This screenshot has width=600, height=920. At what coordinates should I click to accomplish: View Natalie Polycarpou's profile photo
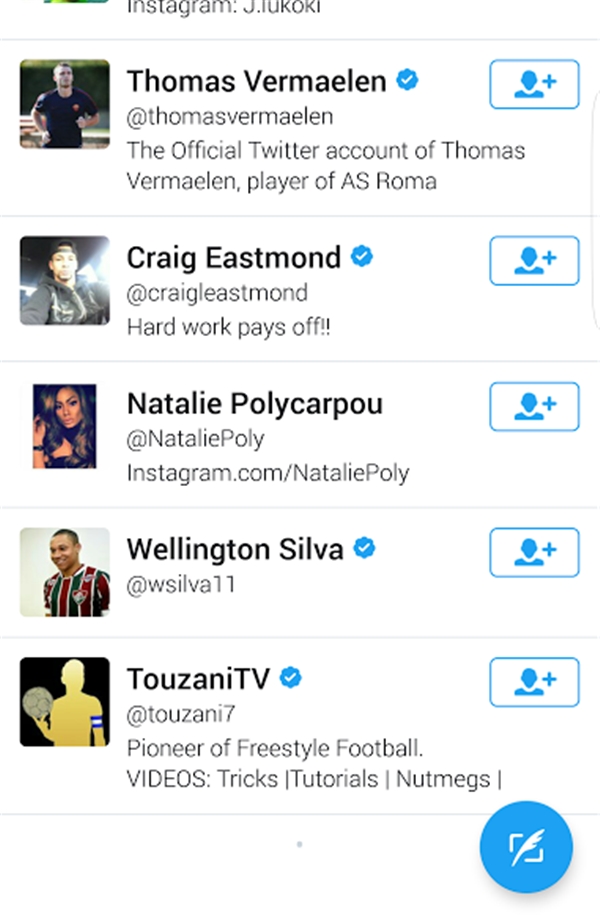tap(65, 426)
